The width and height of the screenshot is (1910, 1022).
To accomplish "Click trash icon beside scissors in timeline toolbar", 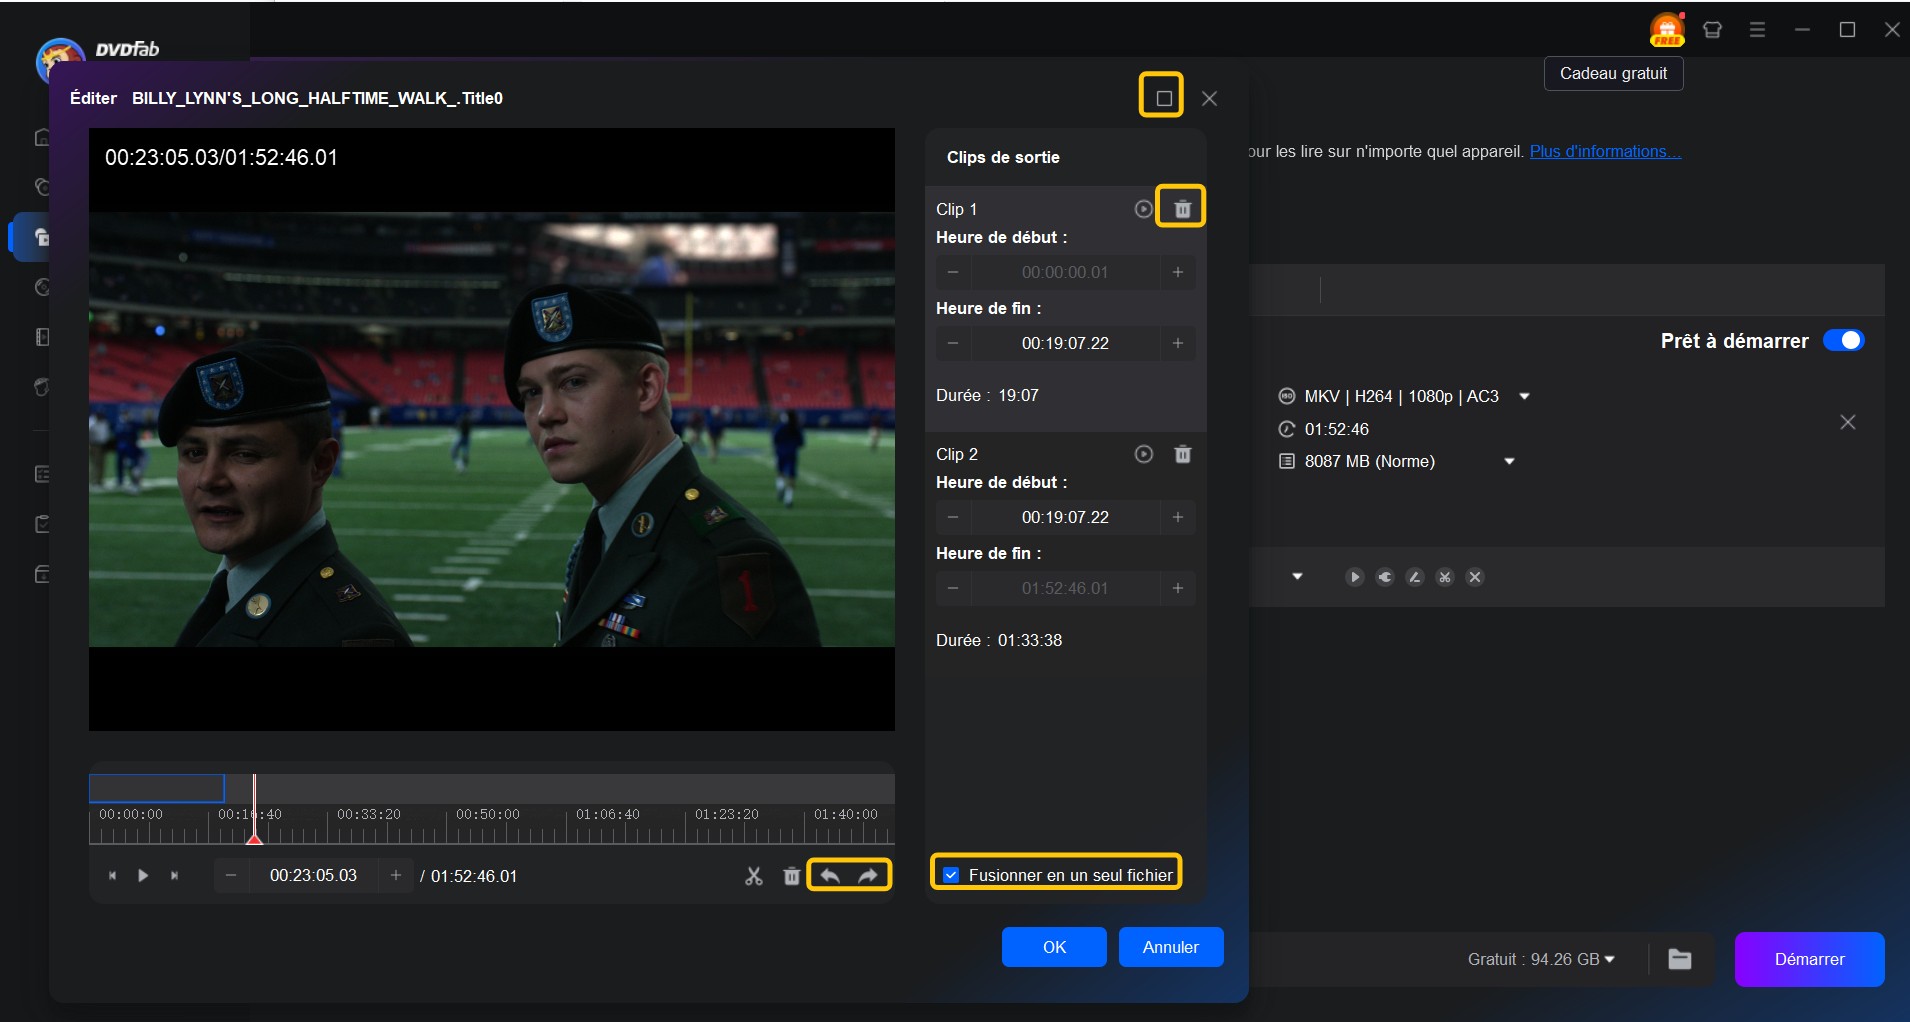I will [791, 876].
